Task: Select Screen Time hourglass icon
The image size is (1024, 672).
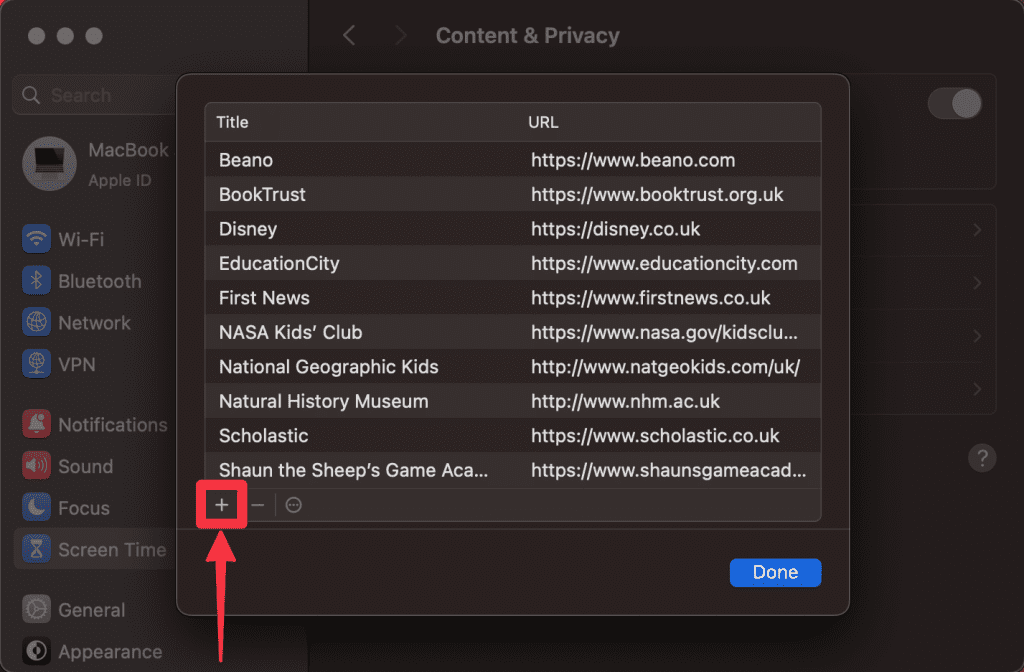Action: click(37, 549)
